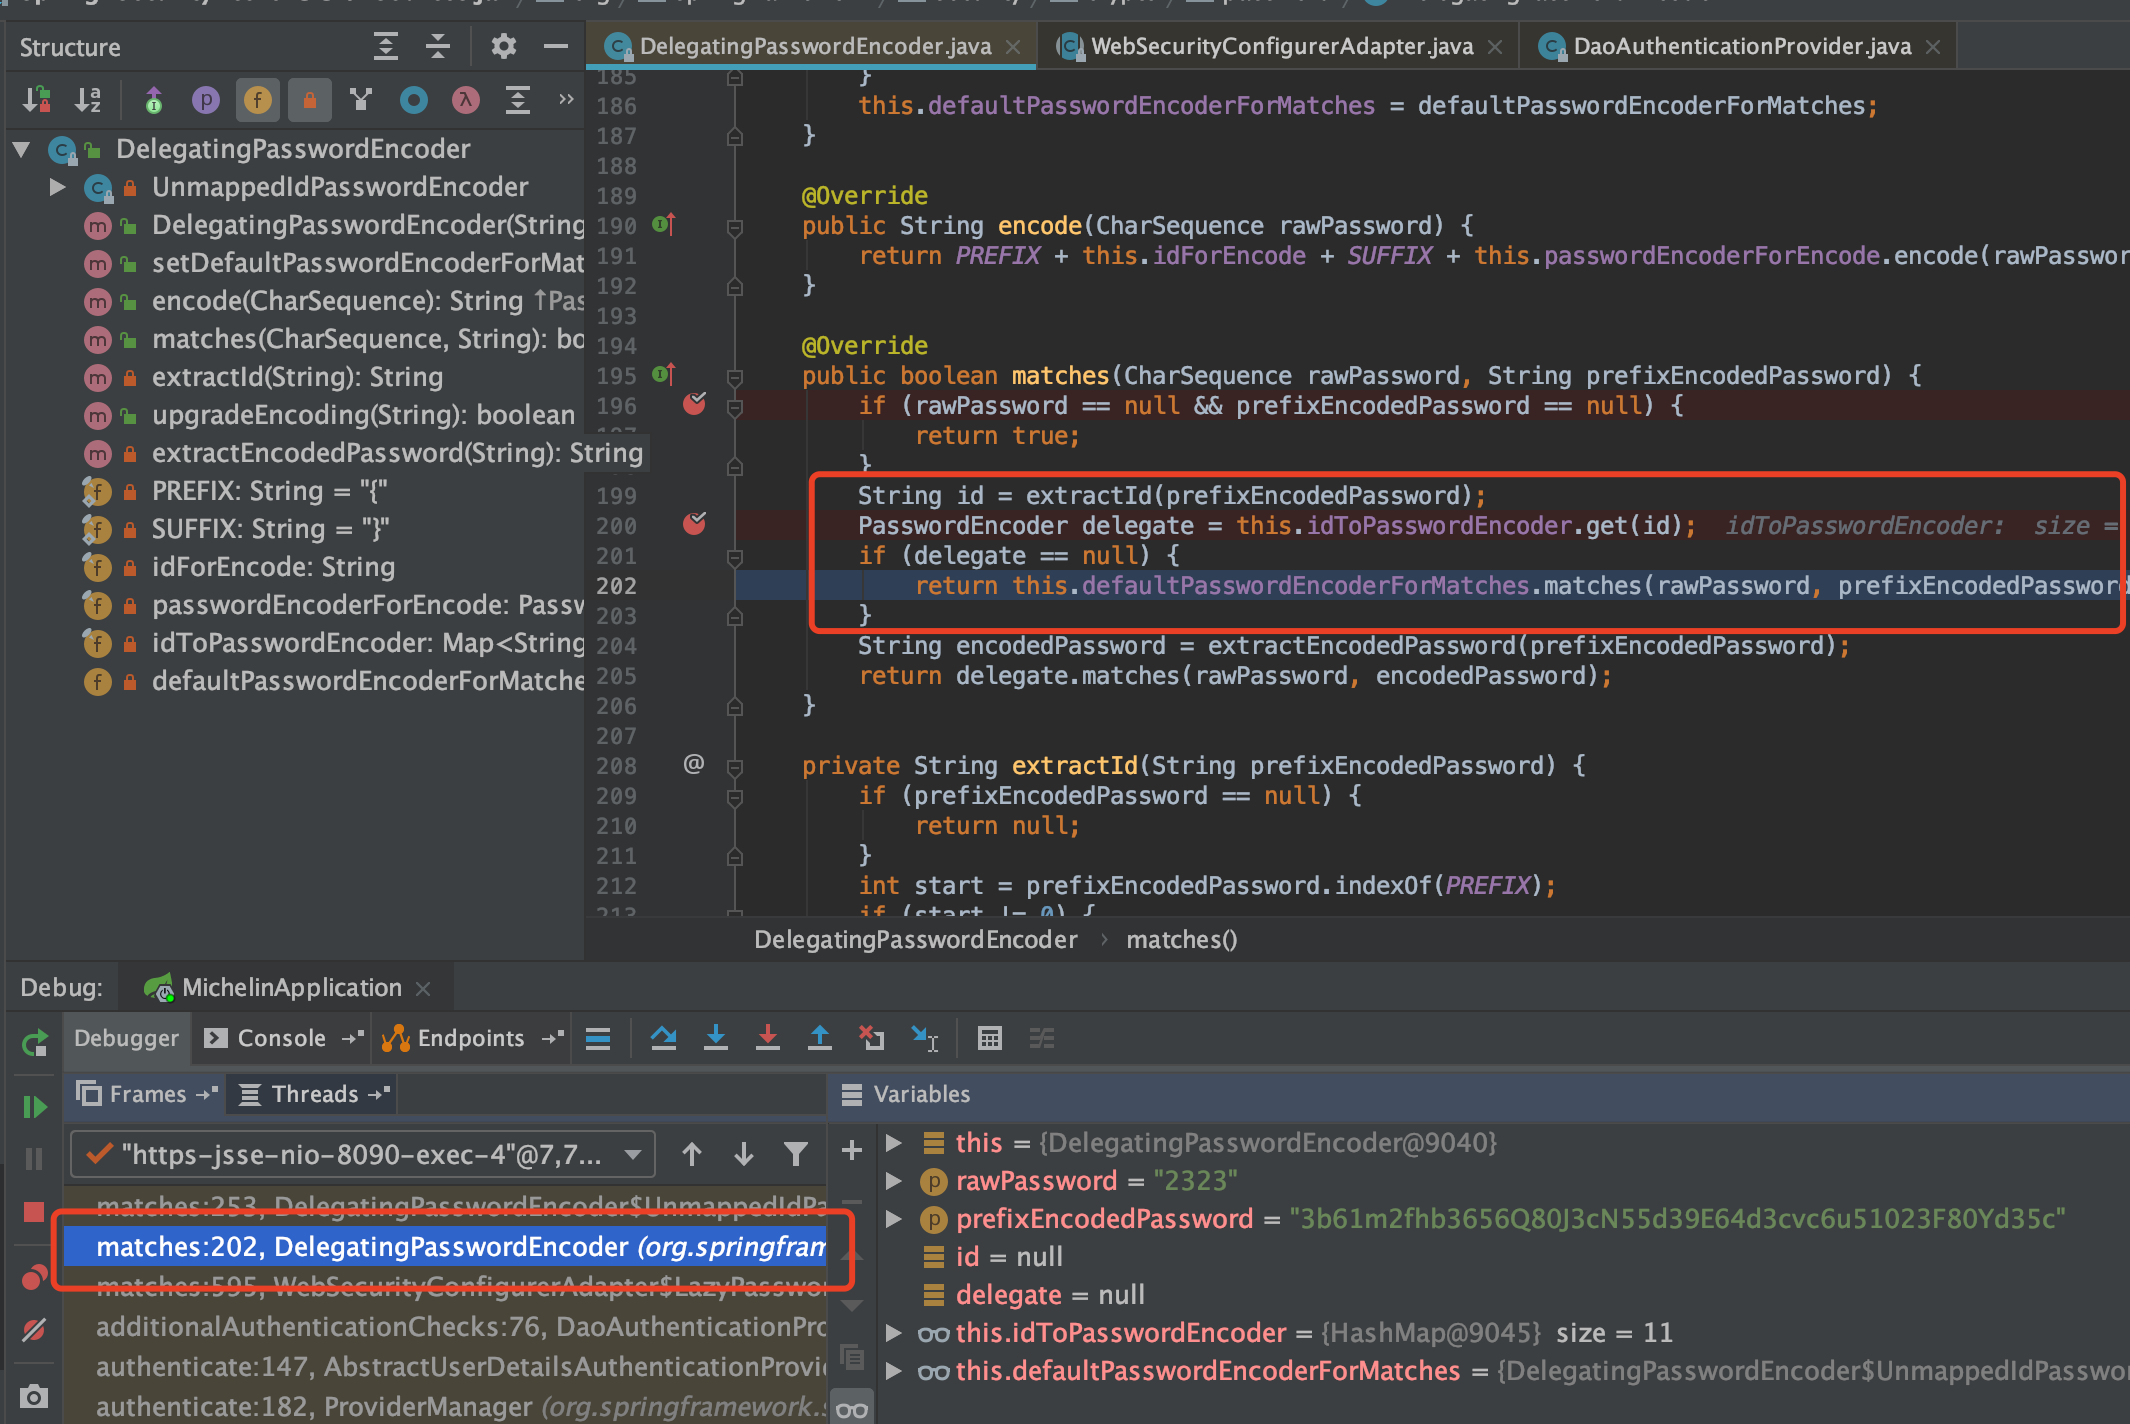Screen dimensions: 2130x1424
Task: Click the Stop debug session icon
Action: click(33, 1212)
